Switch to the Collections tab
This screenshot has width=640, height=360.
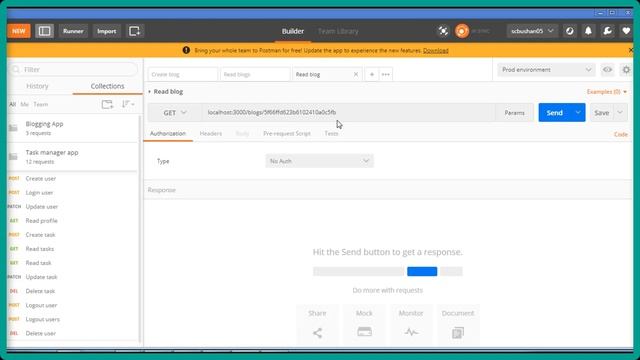107,86
